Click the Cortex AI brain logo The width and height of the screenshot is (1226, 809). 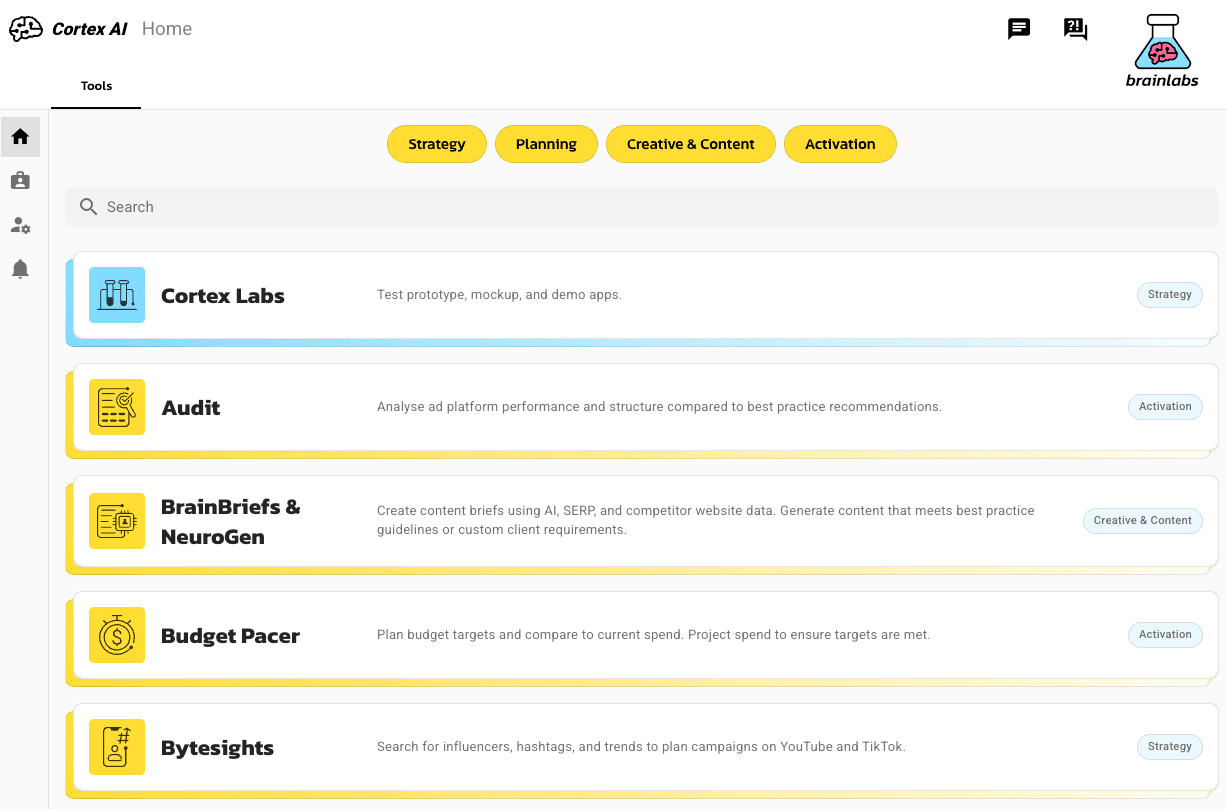click(26, 29)
